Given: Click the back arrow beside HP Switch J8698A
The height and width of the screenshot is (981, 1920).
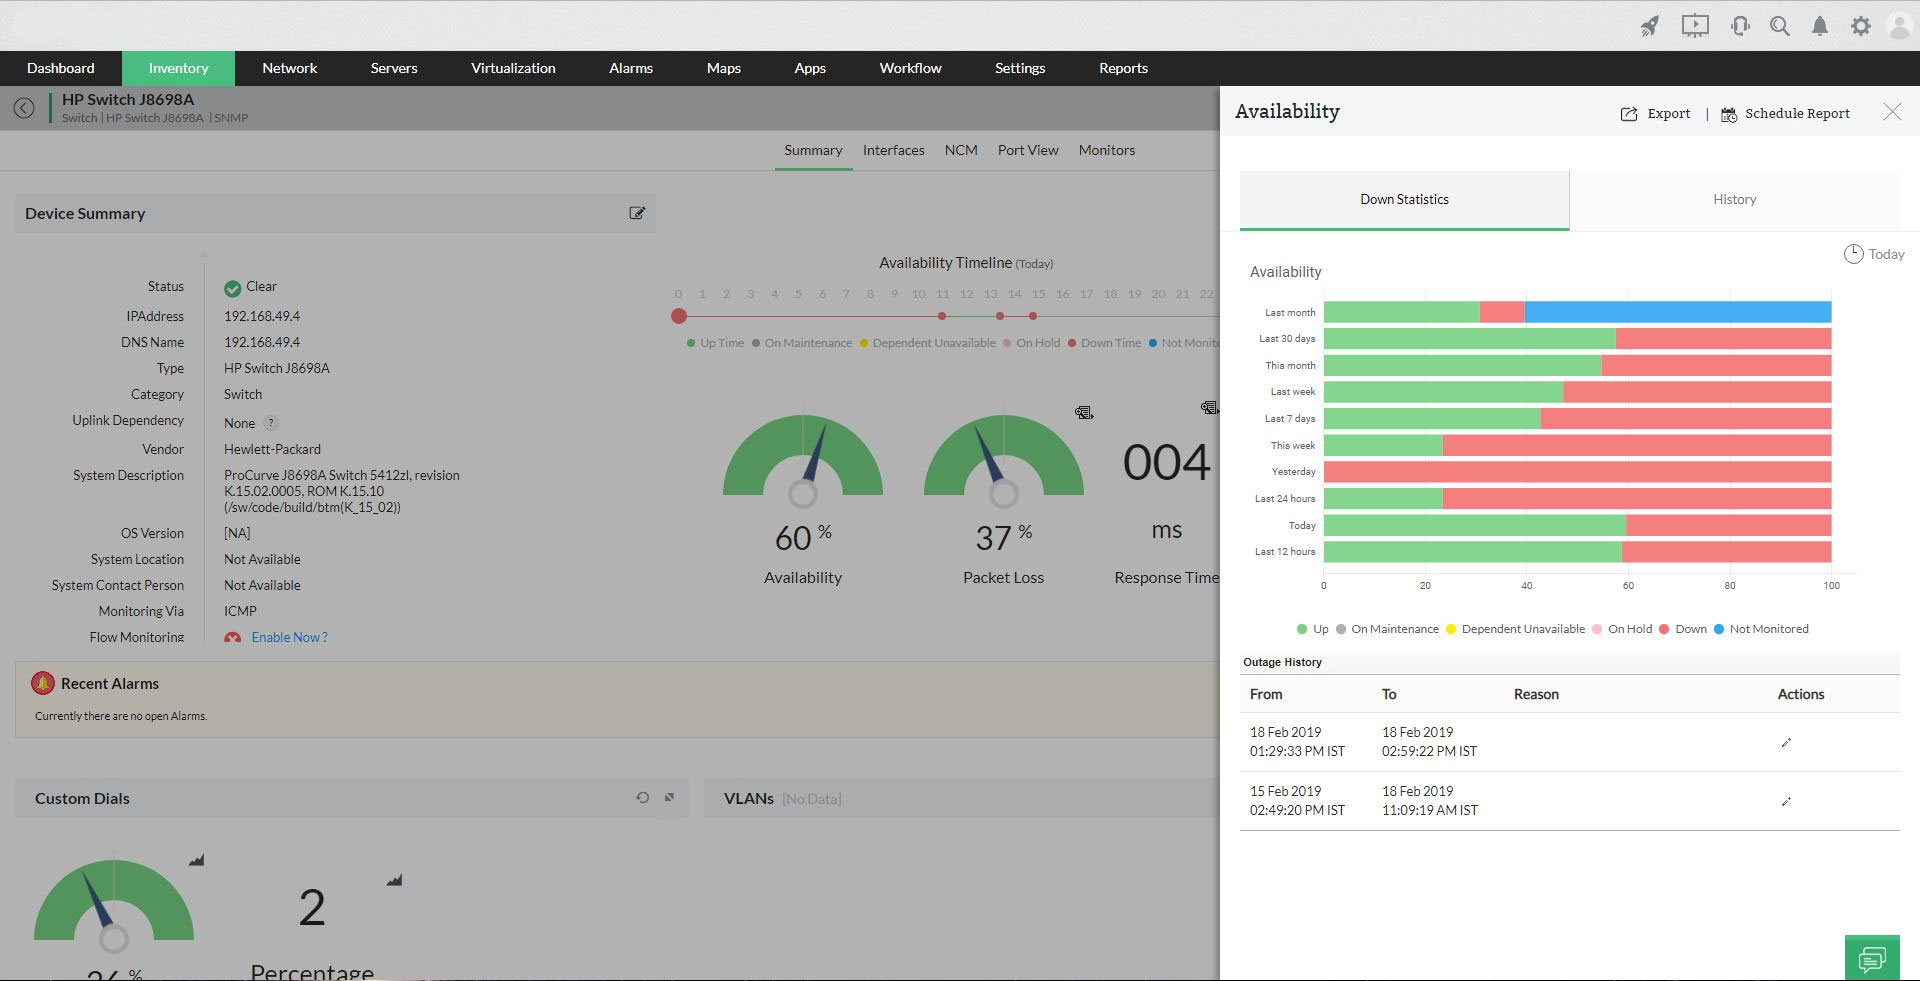Looking at the screenshot, I should [24, 108].
